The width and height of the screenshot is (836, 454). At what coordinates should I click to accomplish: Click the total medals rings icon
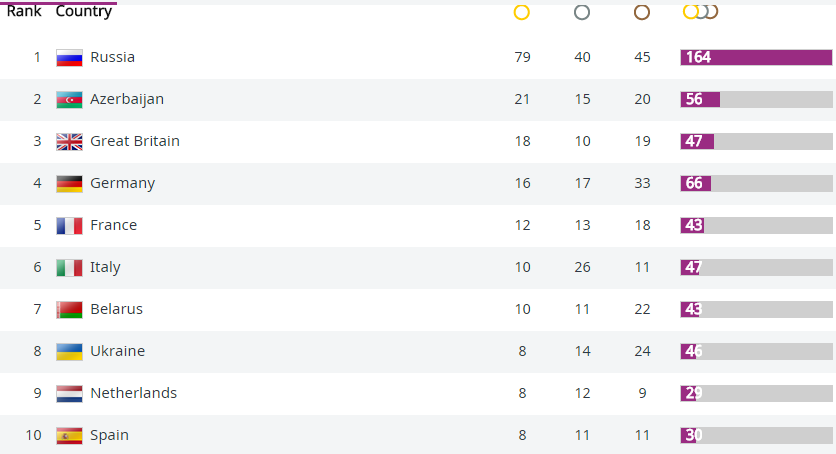701,11
